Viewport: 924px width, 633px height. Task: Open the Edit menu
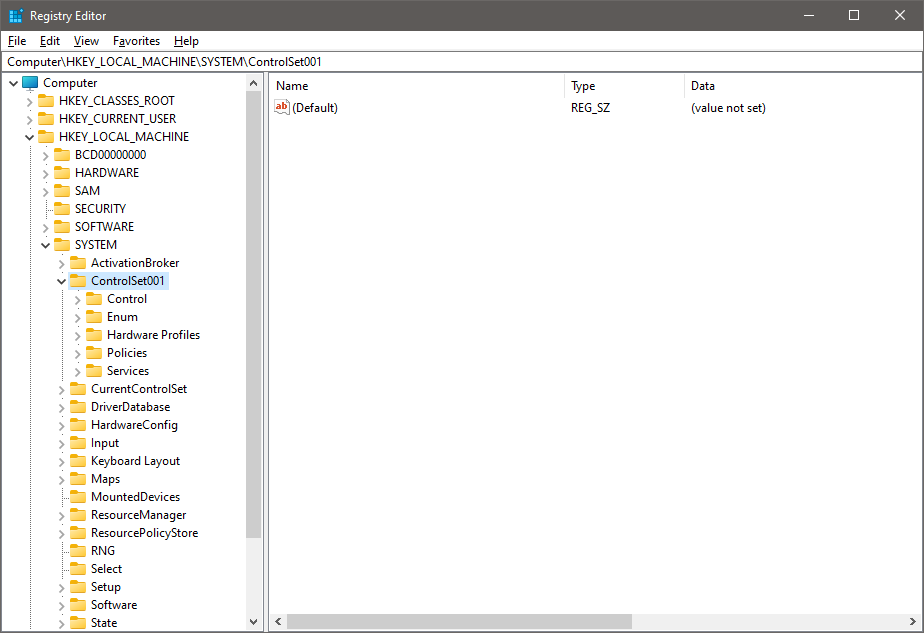(50, 41)
